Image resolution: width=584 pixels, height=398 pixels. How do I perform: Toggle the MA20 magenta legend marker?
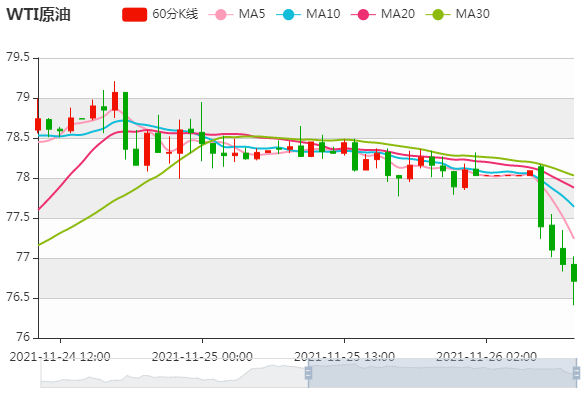(x=363, y=15)
